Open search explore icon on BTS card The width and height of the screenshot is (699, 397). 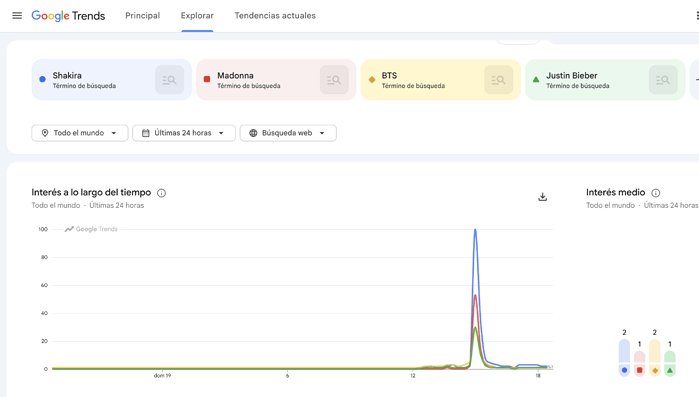click(x=498, y=80)
